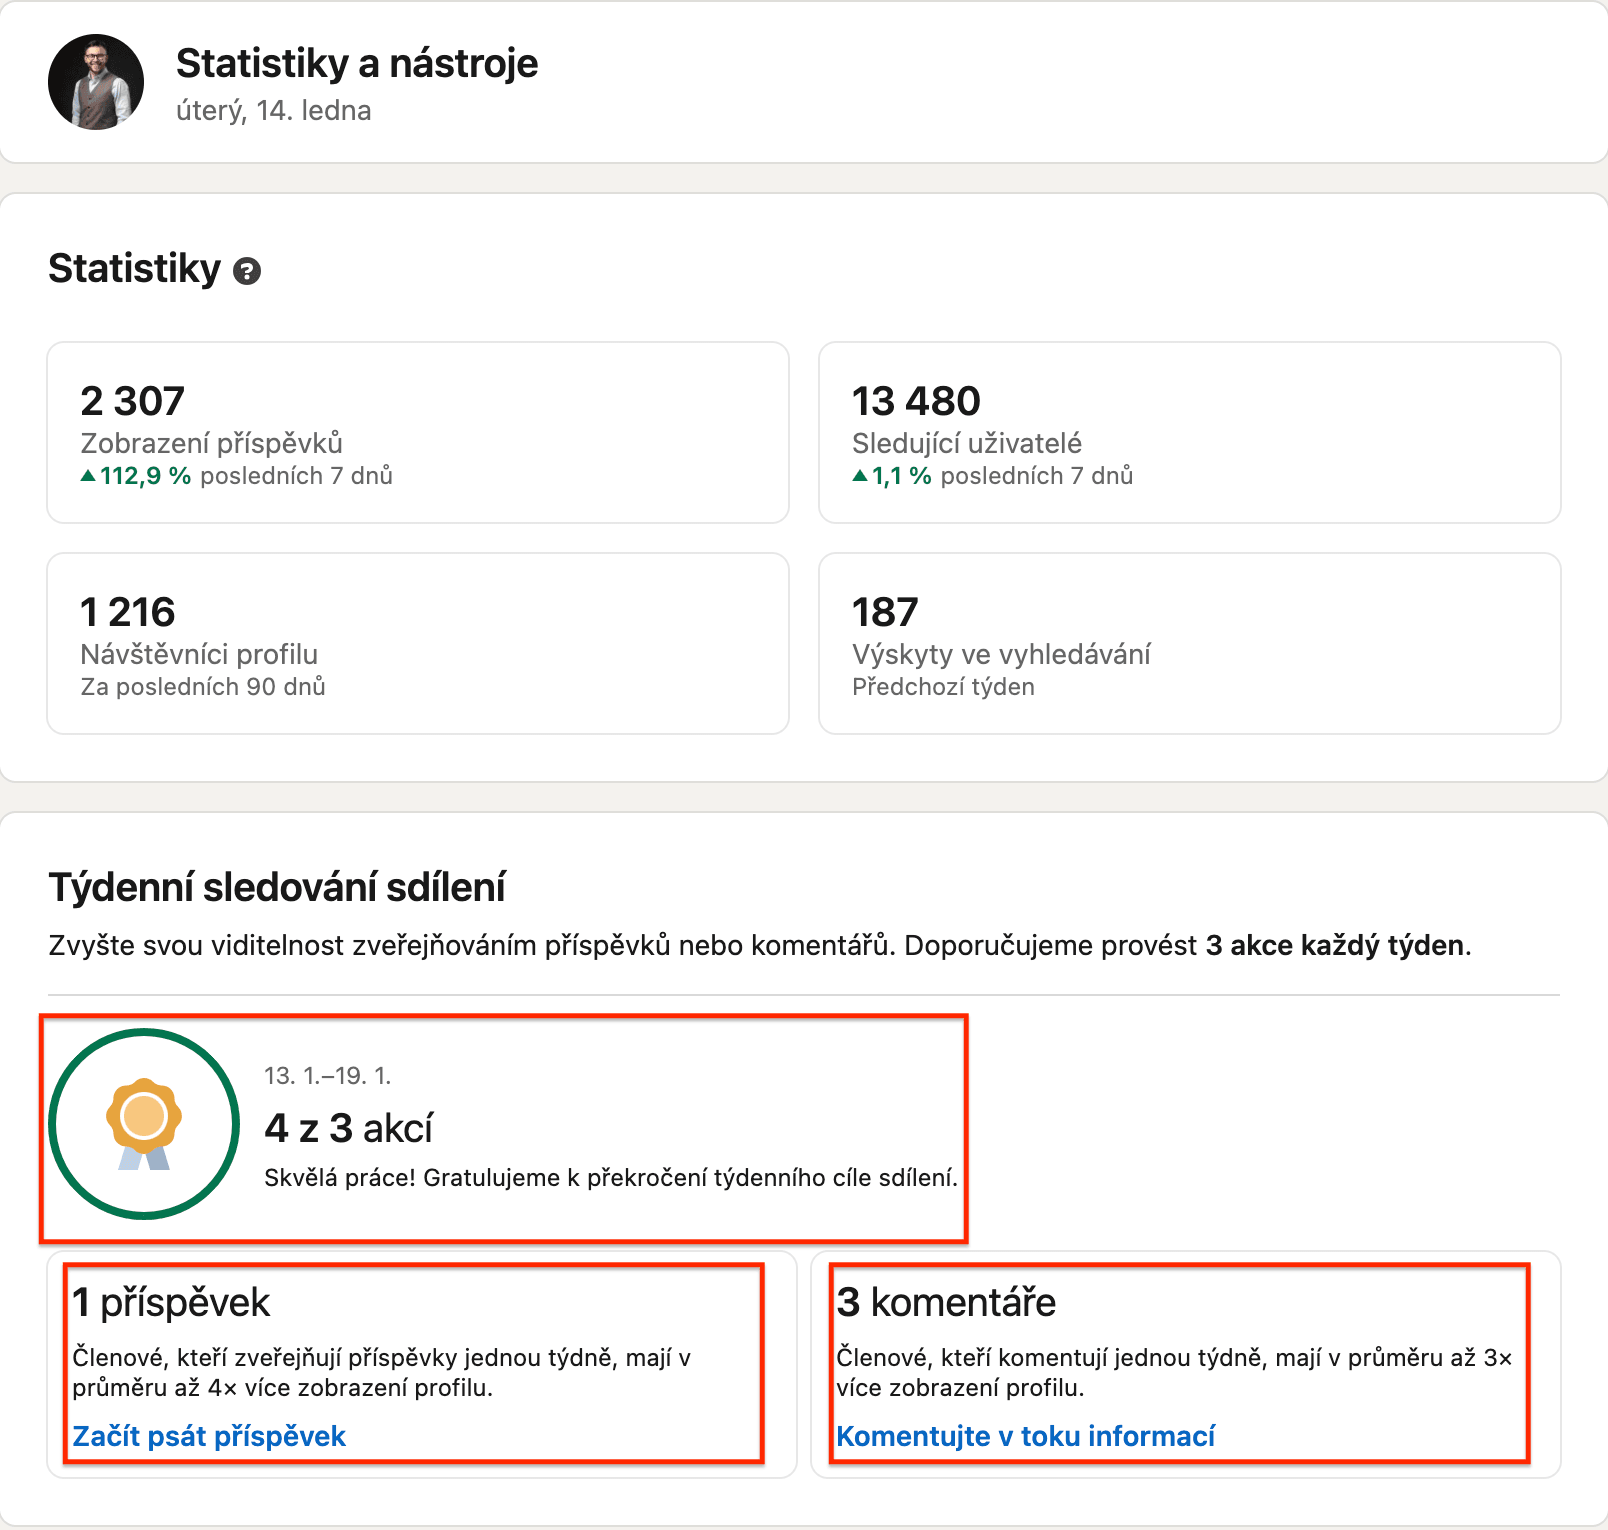Click green triangle beside 112,9 %
This screenshot has width=1608, height=1530.
point(88,476)
